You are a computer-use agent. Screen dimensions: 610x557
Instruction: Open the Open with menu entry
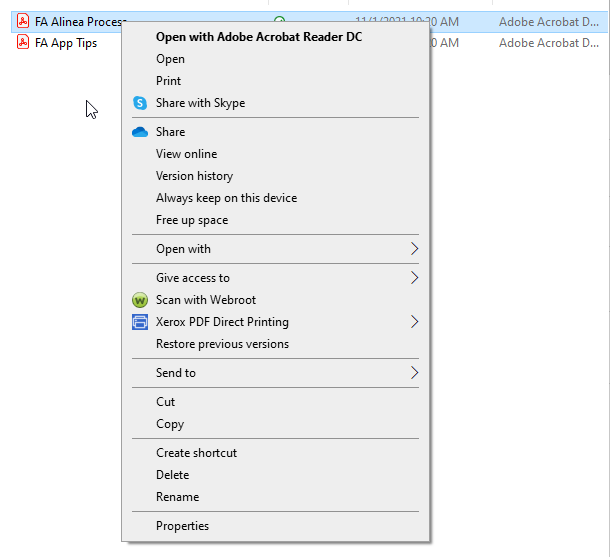click(x=275, y=249)
